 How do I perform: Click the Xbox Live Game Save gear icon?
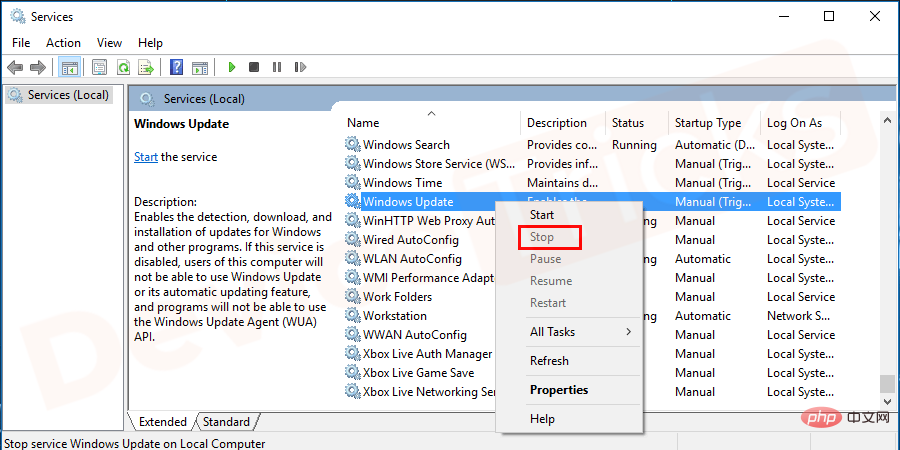(x=352, y=372)
